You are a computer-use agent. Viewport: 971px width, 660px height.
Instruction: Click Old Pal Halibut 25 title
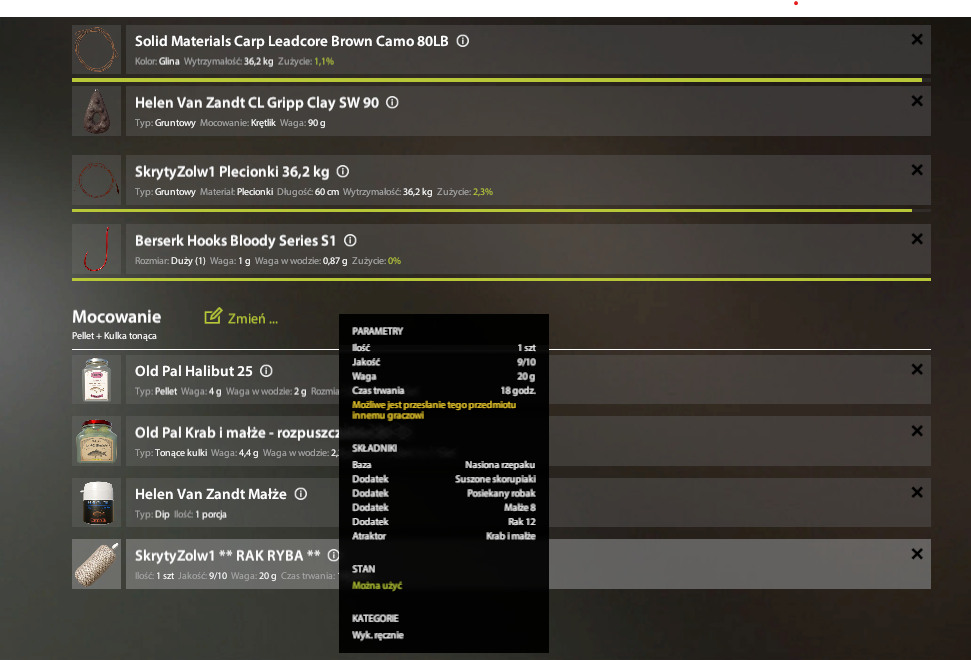coord(194,371)
